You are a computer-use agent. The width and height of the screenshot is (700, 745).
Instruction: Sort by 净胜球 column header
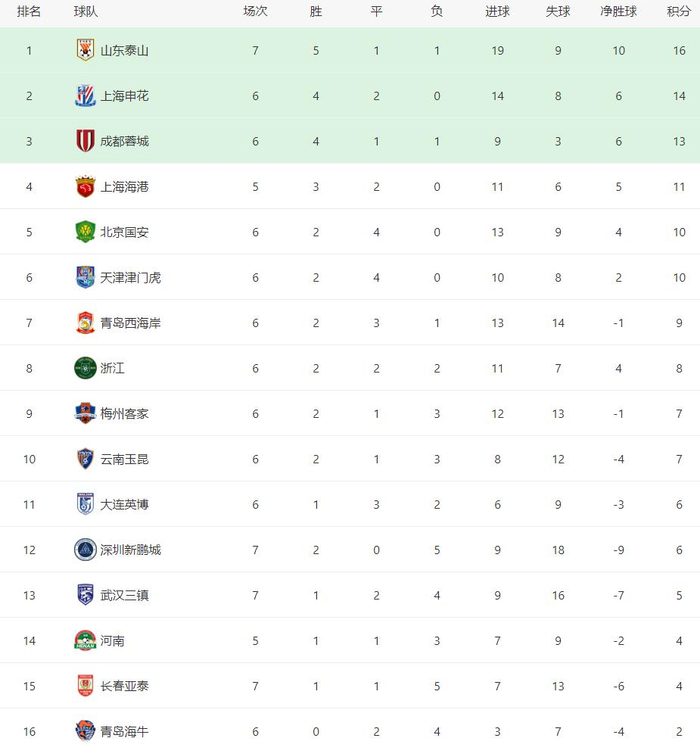point(619,12)
